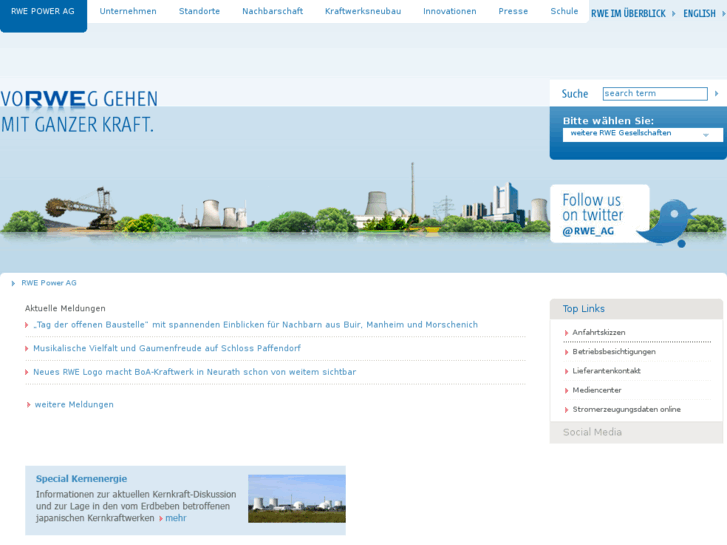Click the VORWEG GEHEN logo
727x545 pixels.
[79, 112]
